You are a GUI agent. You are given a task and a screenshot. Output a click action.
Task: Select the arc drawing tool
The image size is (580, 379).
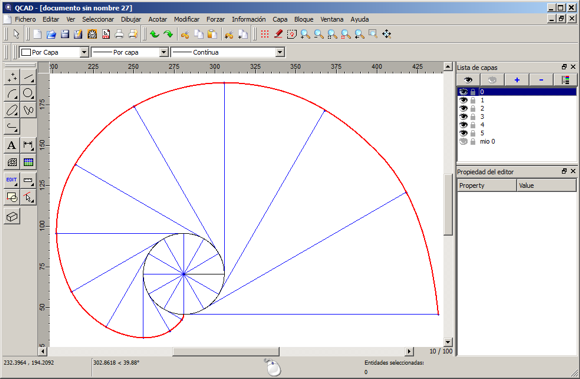click(x=12, y=94)
